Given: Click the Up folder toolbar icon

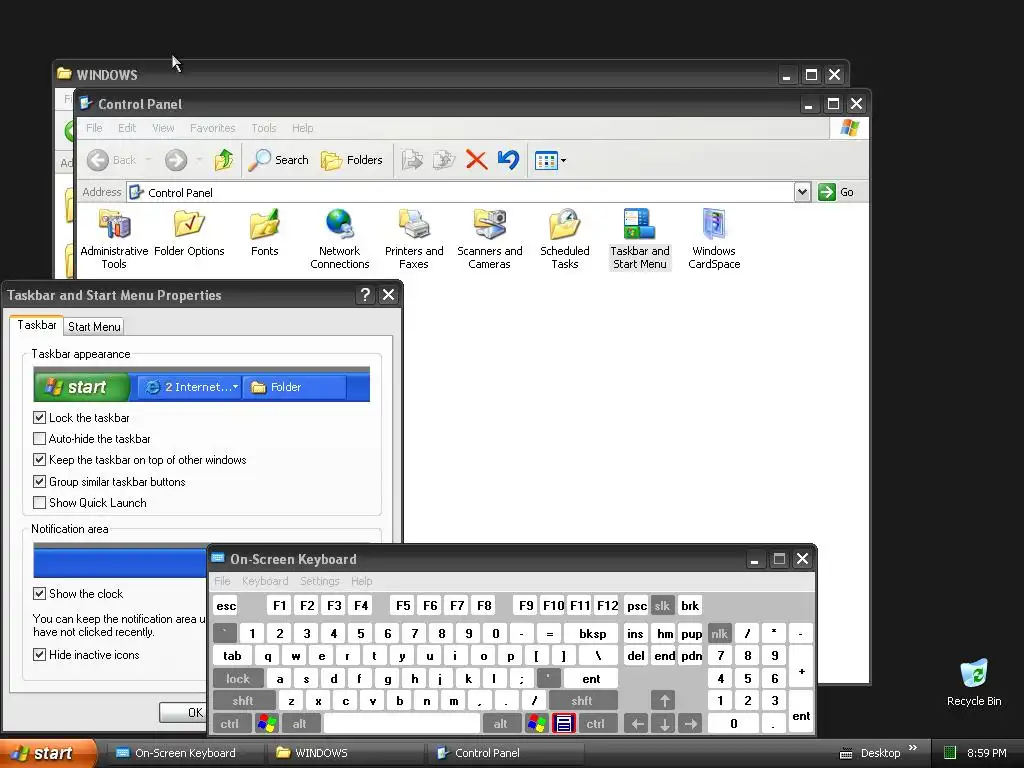Looking at the screenshot, I should click(x=224, y=159).
